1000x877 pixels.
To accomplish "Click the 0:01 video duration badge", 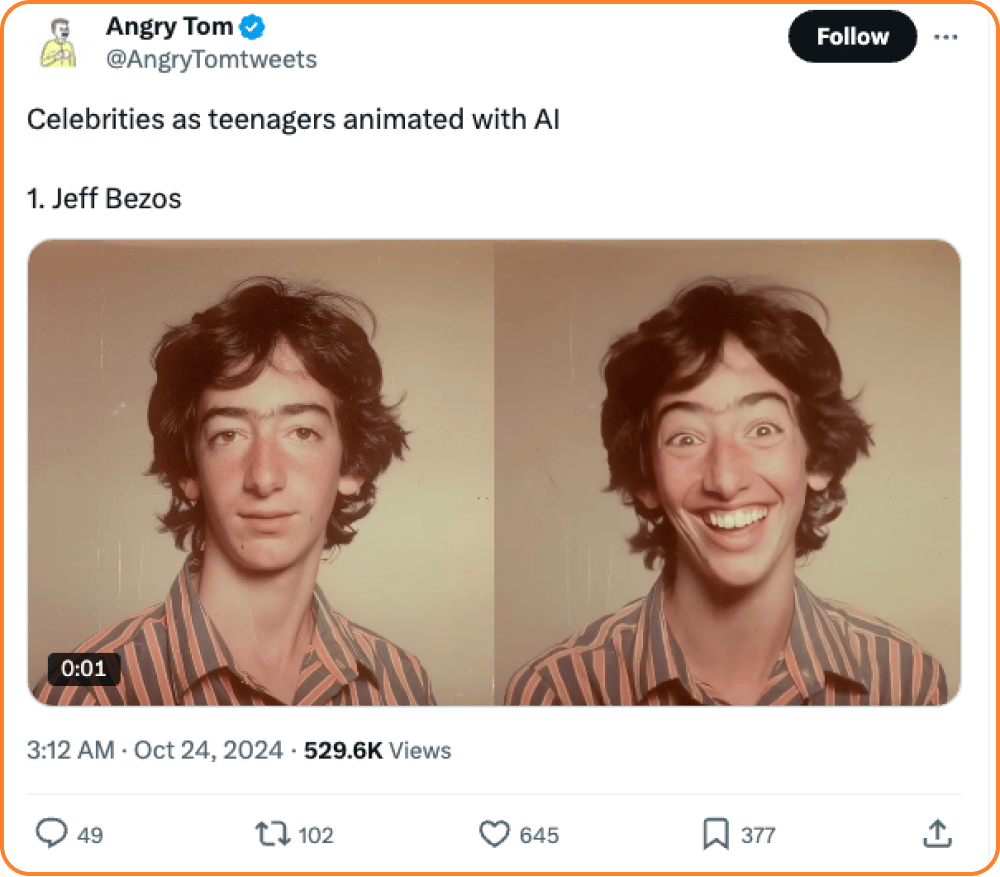I will (x=84, y=668).
